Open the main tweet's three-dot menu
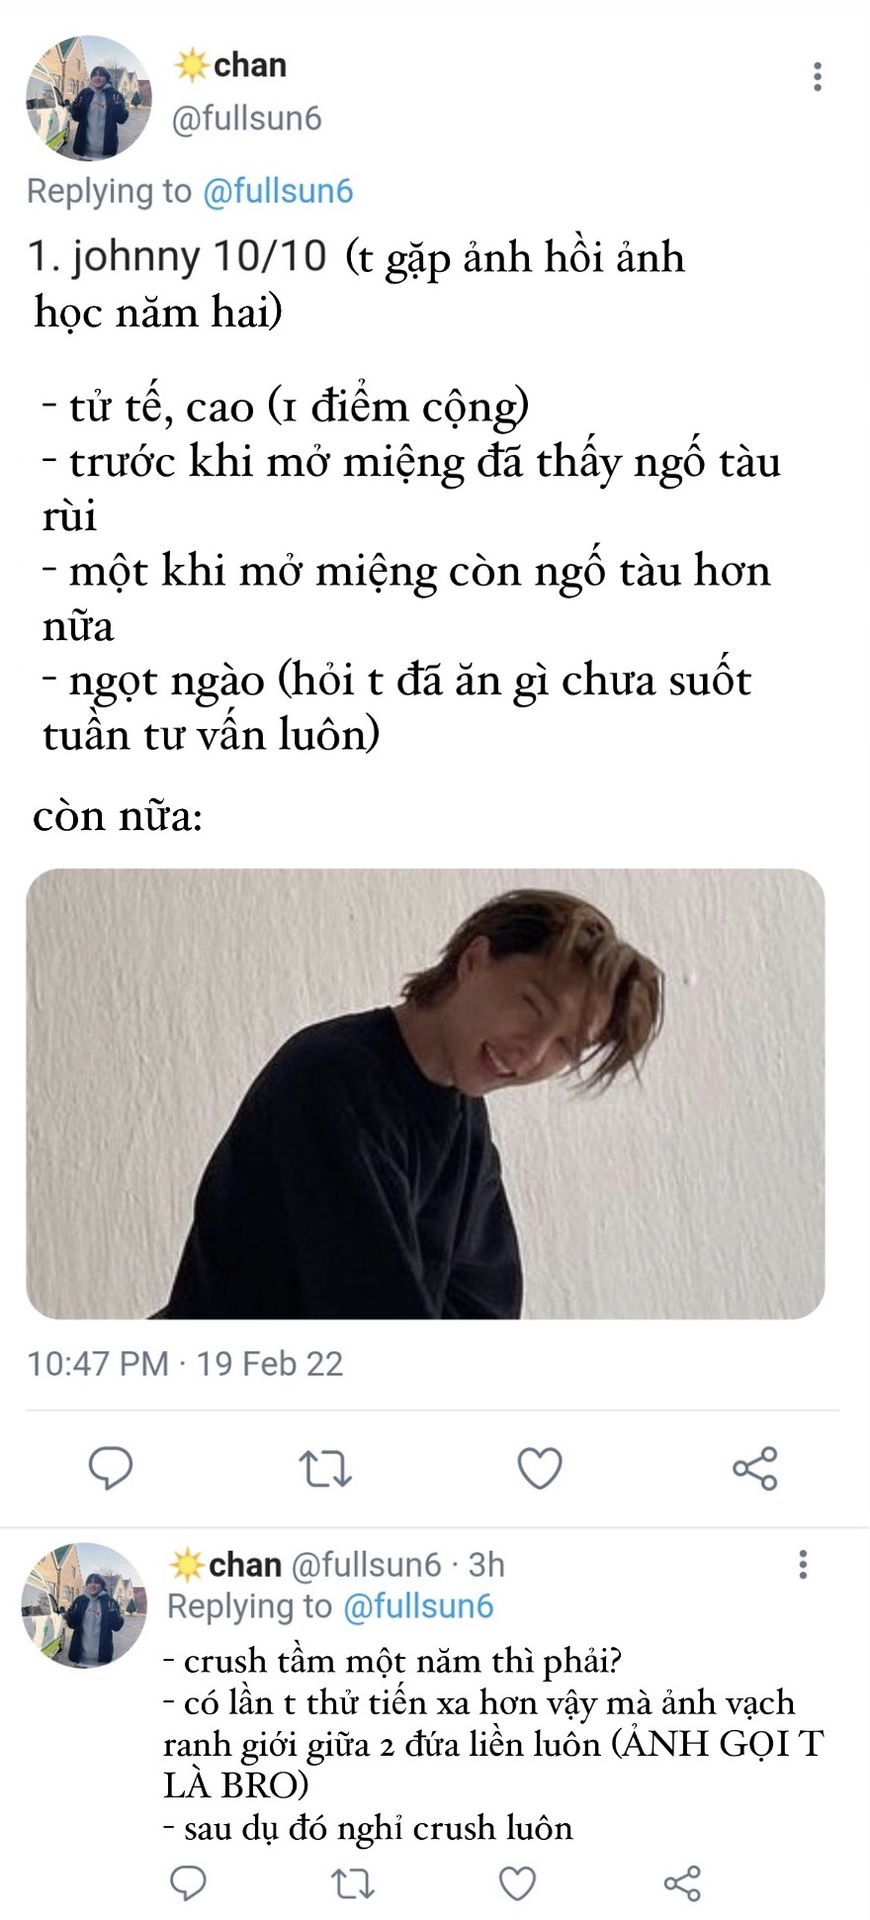 [x=818, y=77]
